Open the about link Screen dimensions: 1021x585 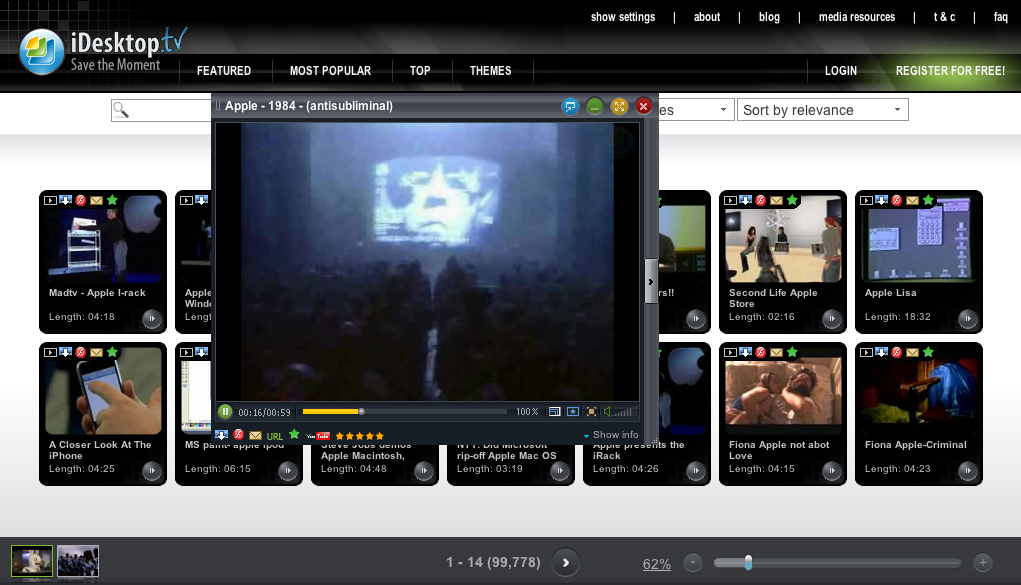point(706,17)
